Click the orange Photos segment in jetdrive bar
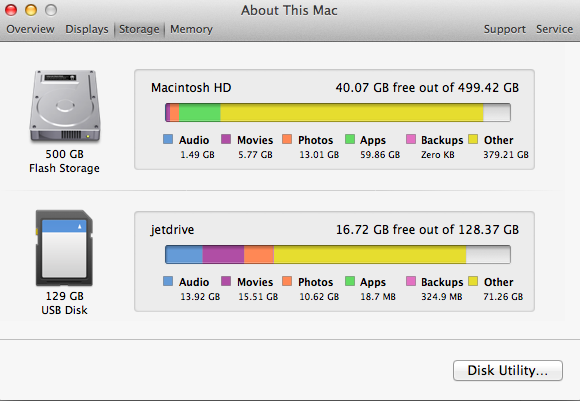Screen dimensions: 580x401 [x=259, y=255]
